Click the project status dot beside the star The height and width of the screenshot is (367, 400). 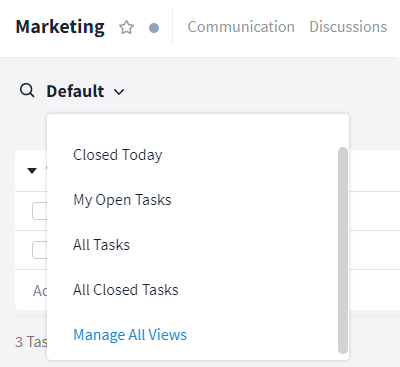[x=154, y=28]
